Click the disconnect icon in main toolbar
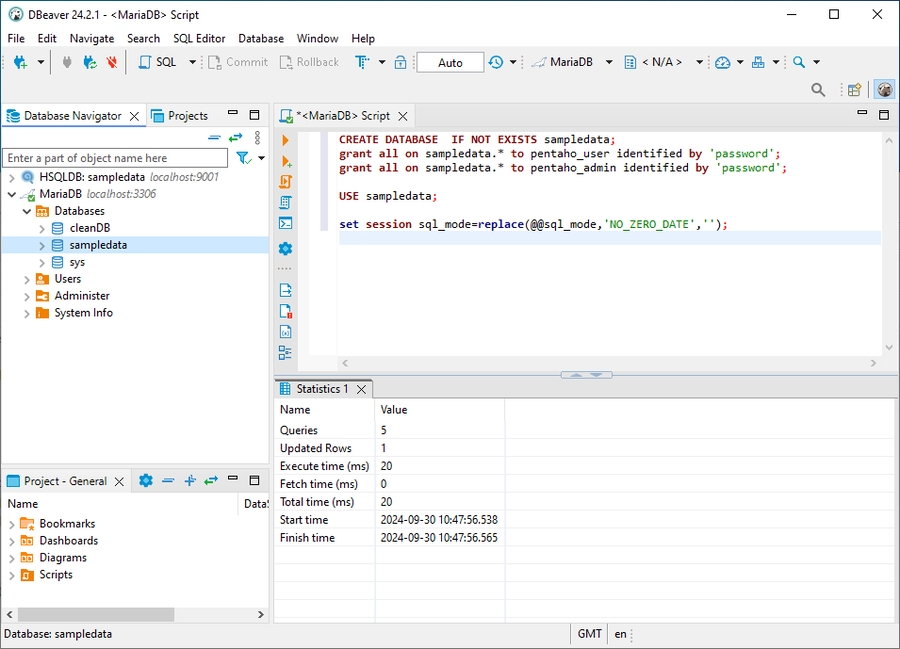Image resolution: width=900 pixels, height=649 pixels. click(x=112, y=62)
